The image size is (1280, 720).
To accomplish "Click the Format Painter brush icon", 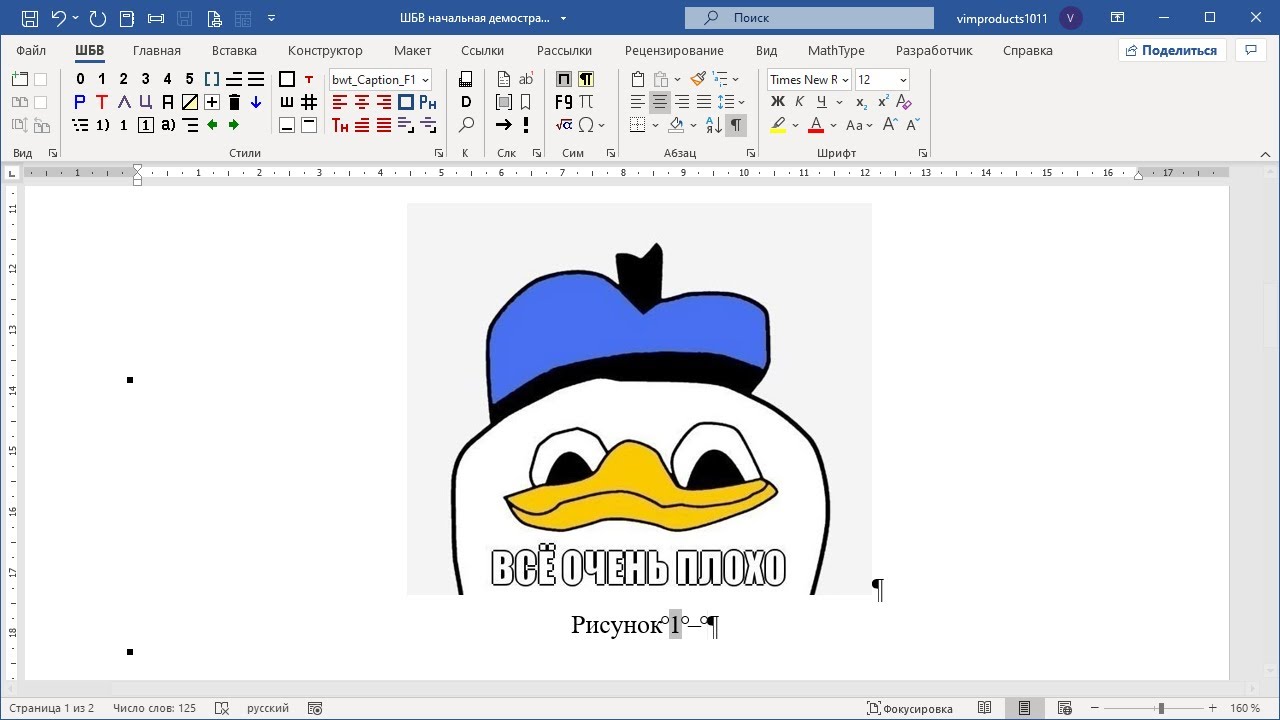I will (x=698, y=79).
